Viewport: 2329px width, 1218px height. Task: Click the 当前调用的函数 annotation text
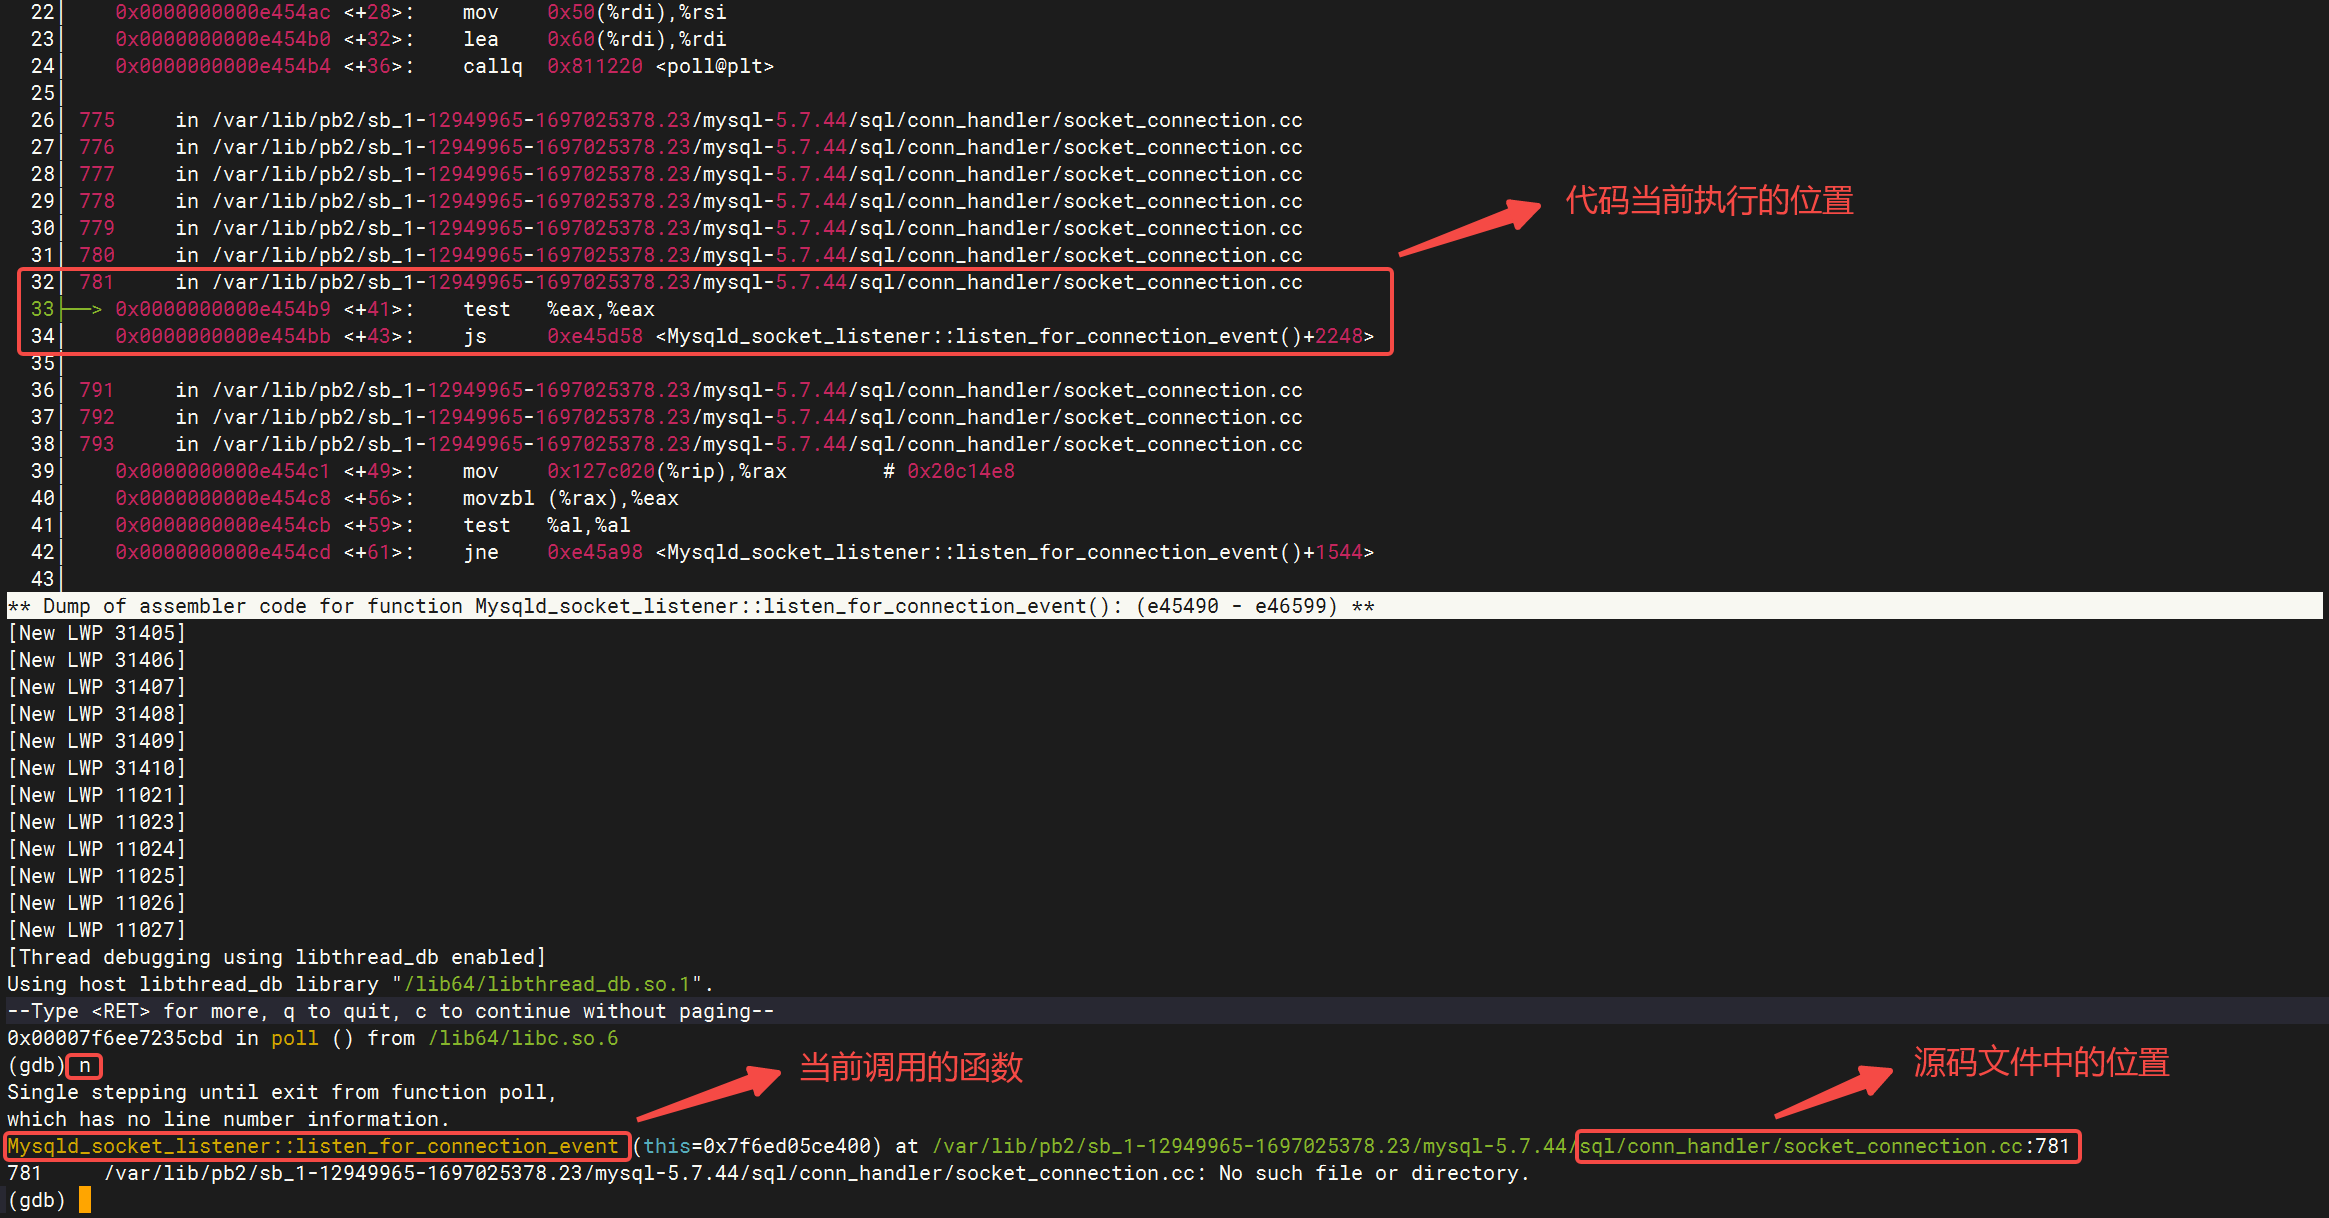point(911,1067)
